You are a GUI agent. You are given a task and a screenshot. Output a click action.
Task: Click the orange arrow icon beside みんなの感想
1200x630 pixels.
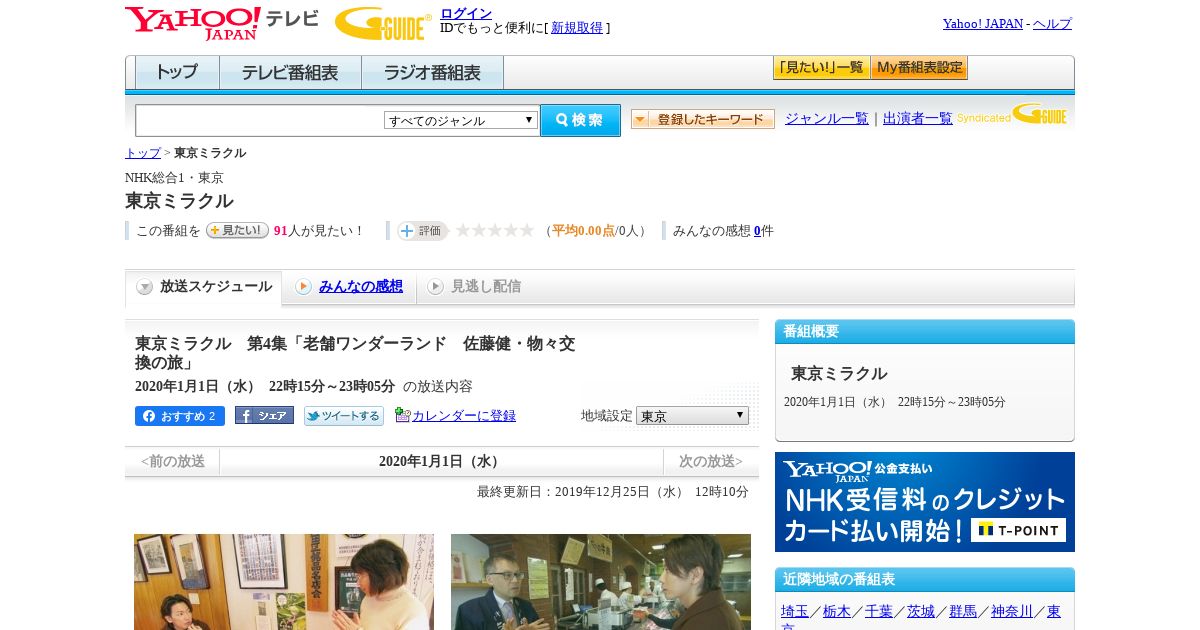coord(303,287)
